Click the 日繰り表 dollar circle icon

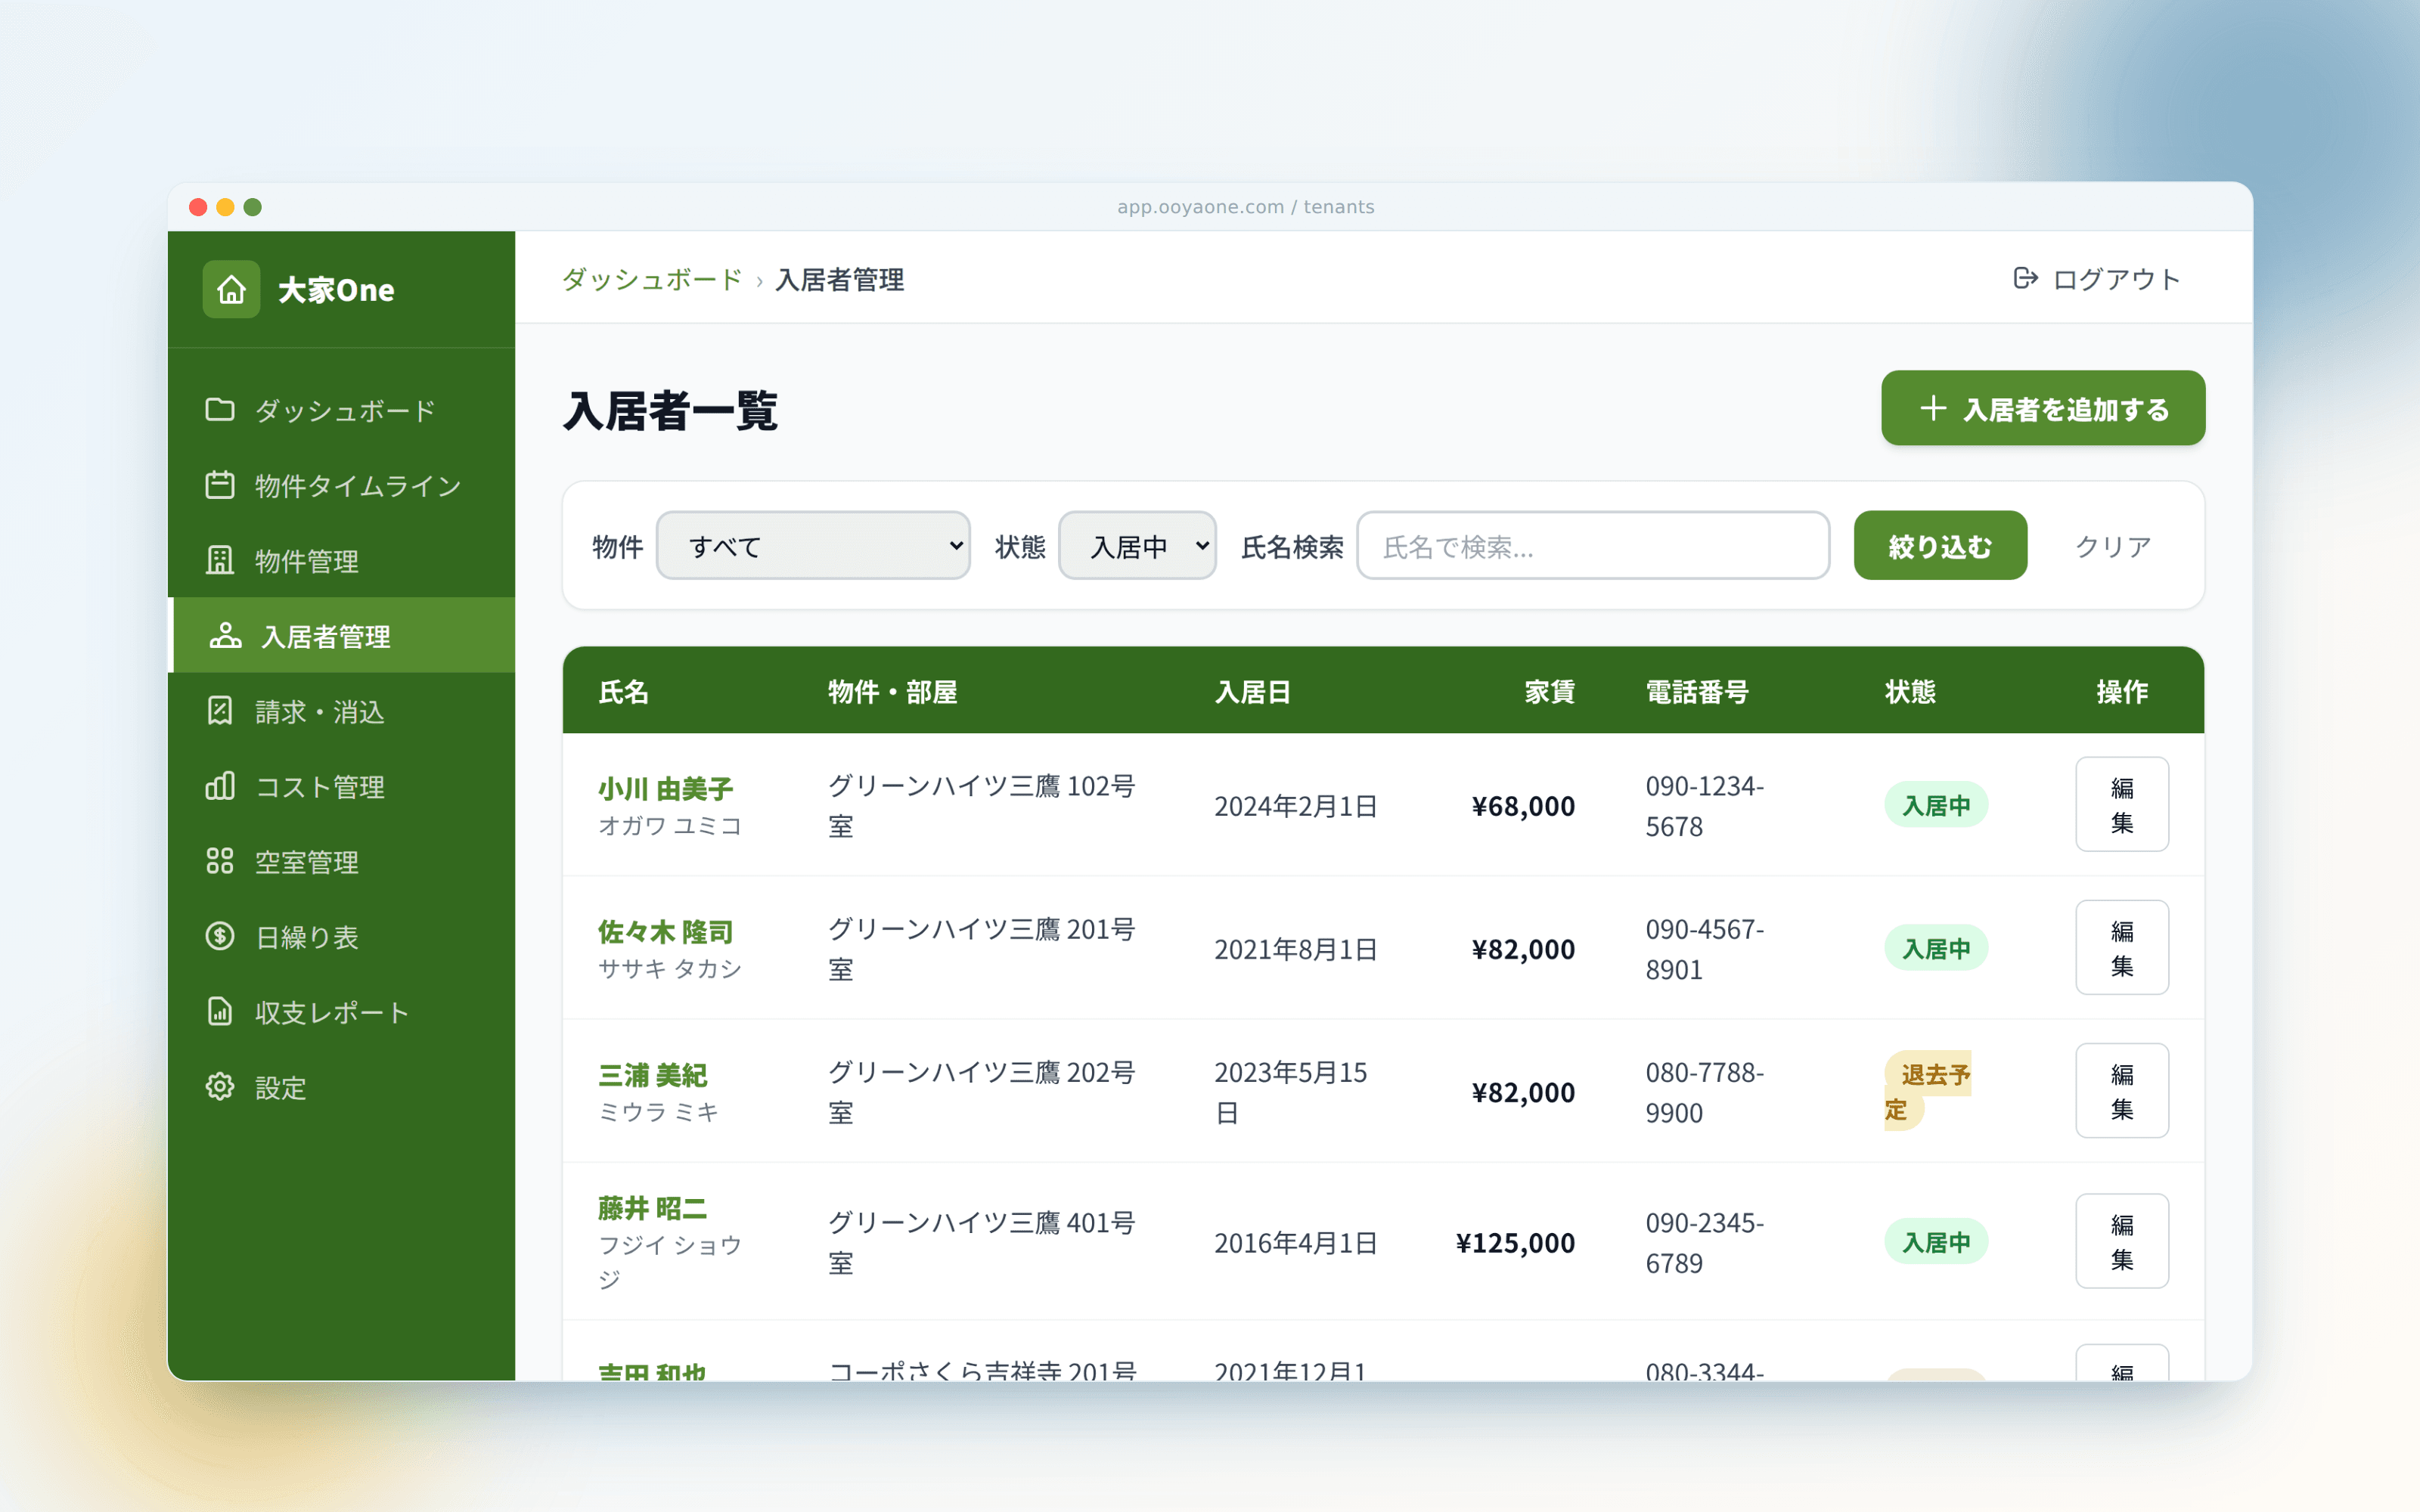coord(220,936)
